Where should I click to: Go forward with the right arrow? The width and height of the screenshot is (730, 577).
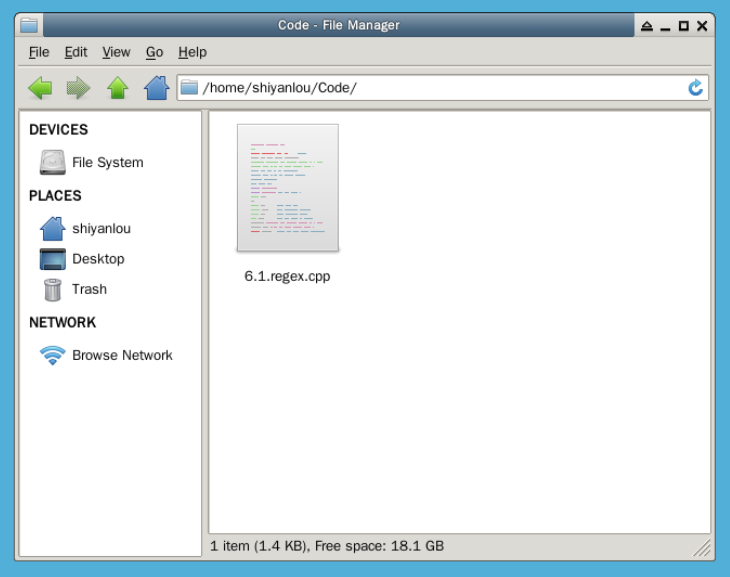tap(78, 88)
